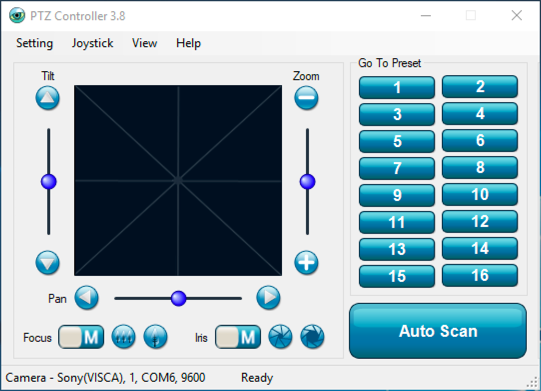Screen dimensions: 541x391
Task: Click the Pan left arrow button
Action: [87, 297]
